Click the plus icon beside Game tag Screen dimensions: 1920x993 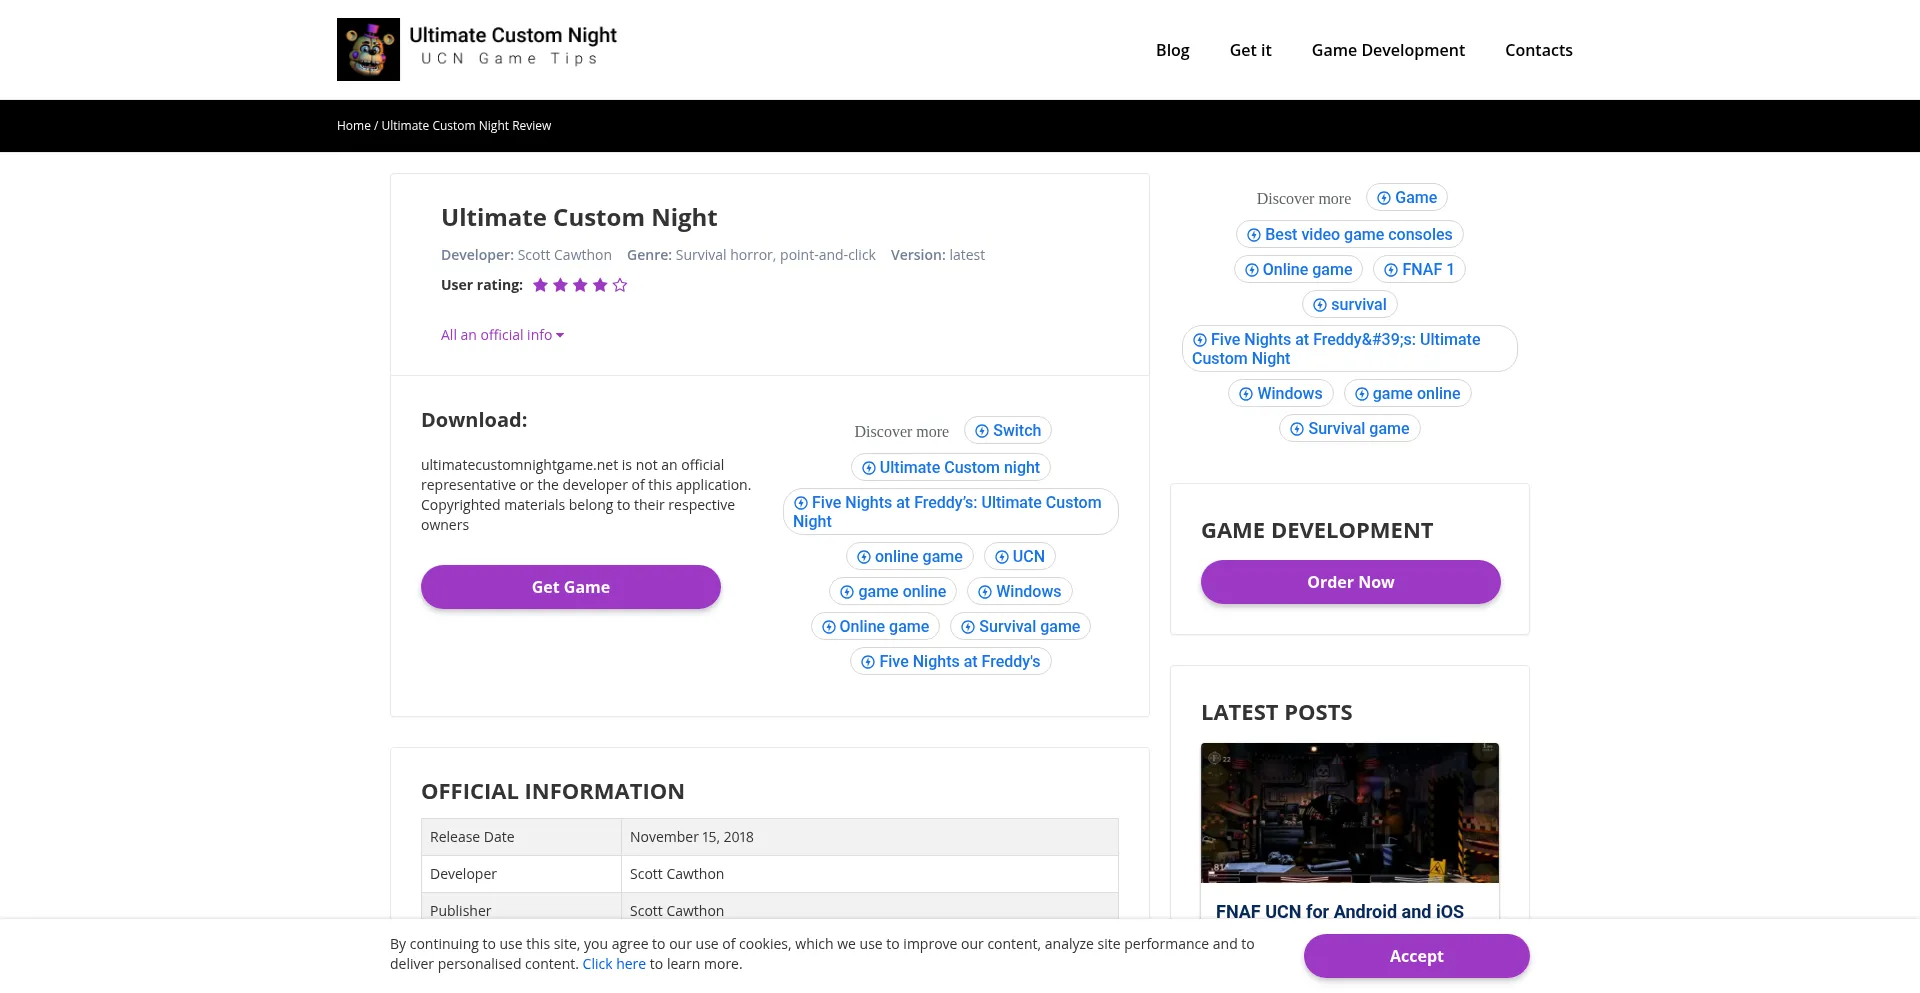pyautogui.click(x=1383, y=198)
